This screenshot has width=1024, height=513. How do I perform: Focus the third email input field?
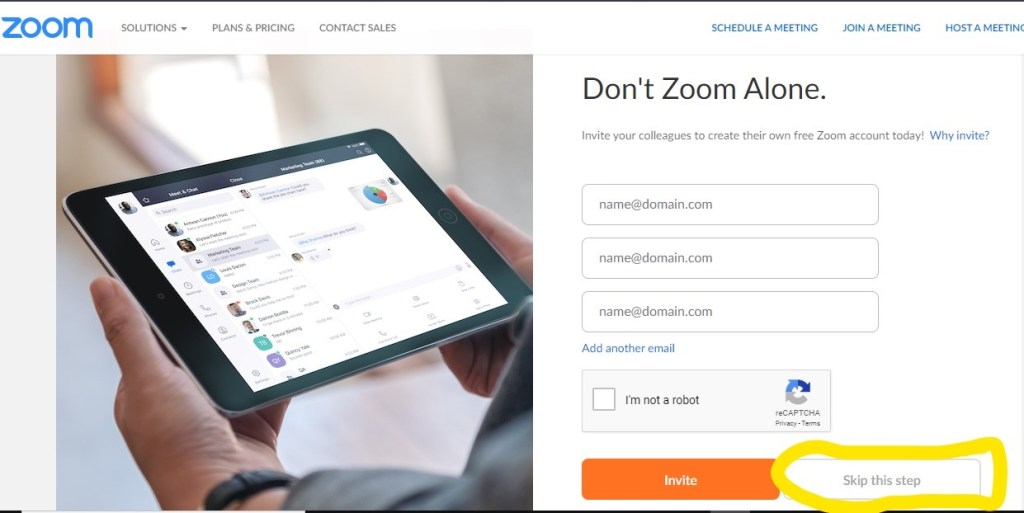[x=730, y=311]
